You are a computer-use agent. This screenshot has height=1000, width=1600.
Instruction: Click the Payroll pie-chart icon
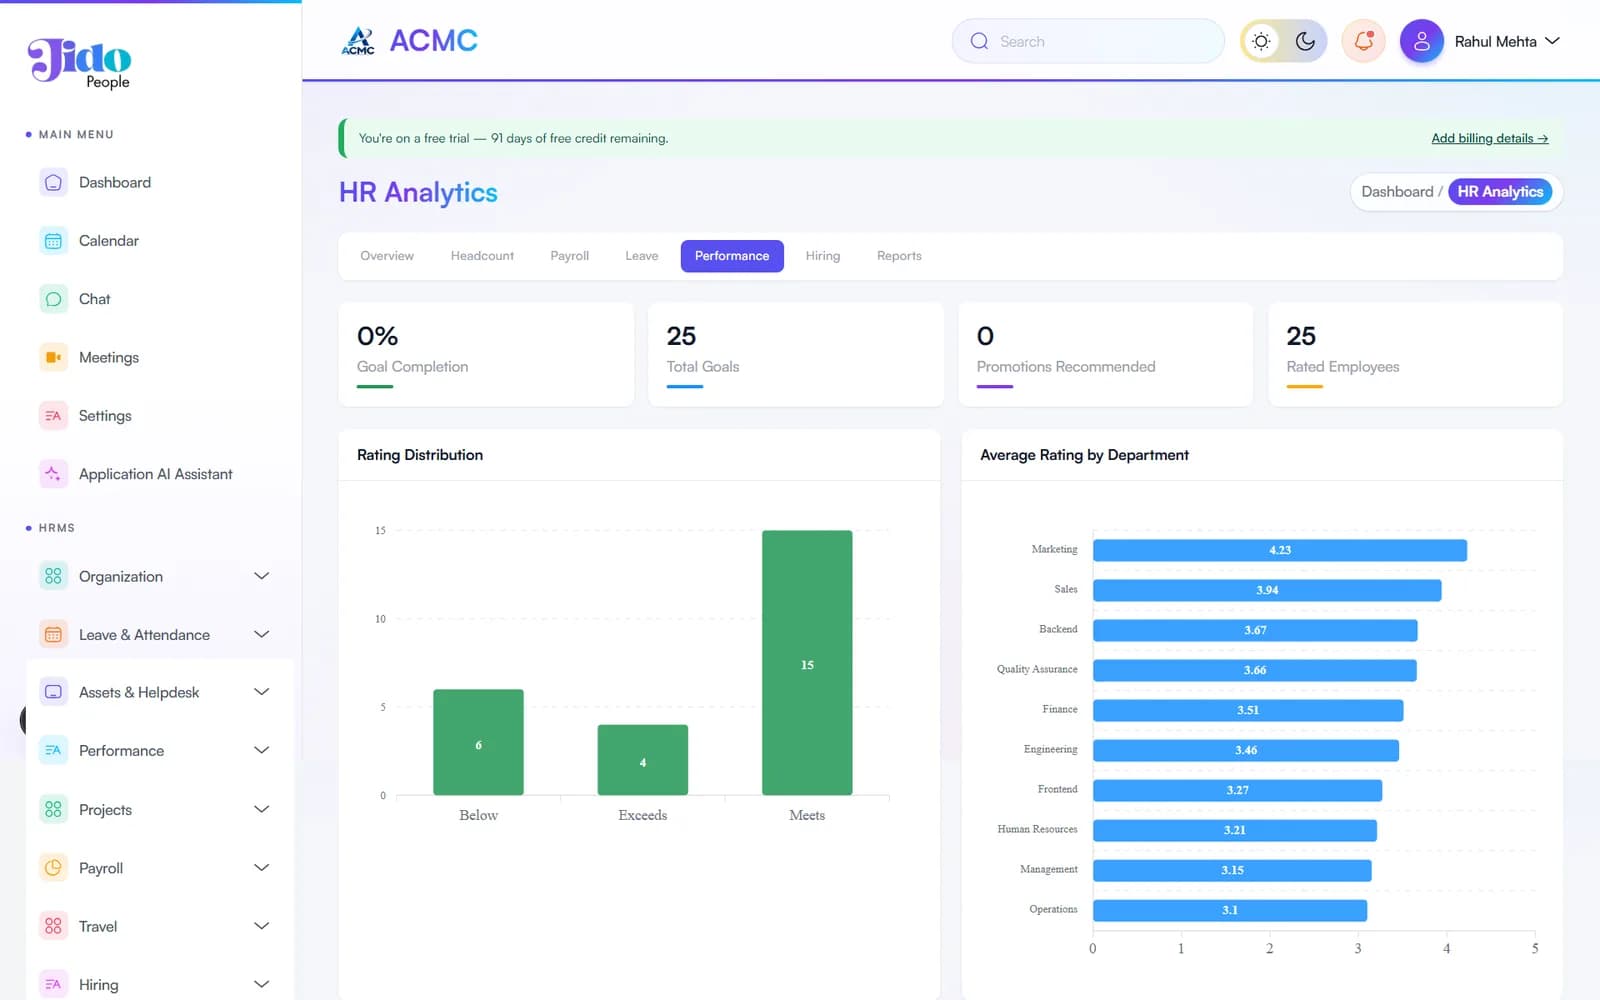[54, 868]
